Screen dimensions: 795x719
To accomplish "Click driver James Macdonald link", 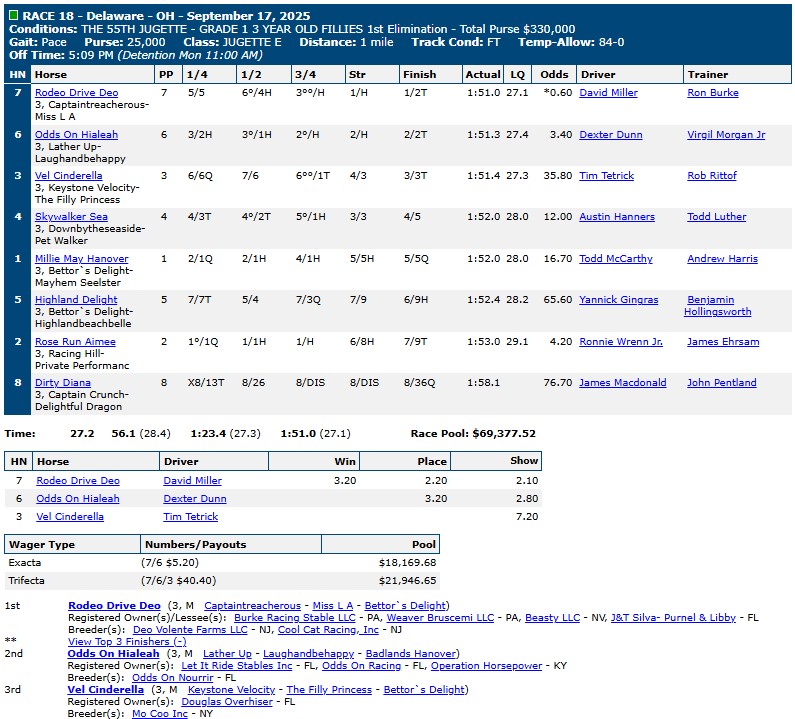I will click(622, 383).
